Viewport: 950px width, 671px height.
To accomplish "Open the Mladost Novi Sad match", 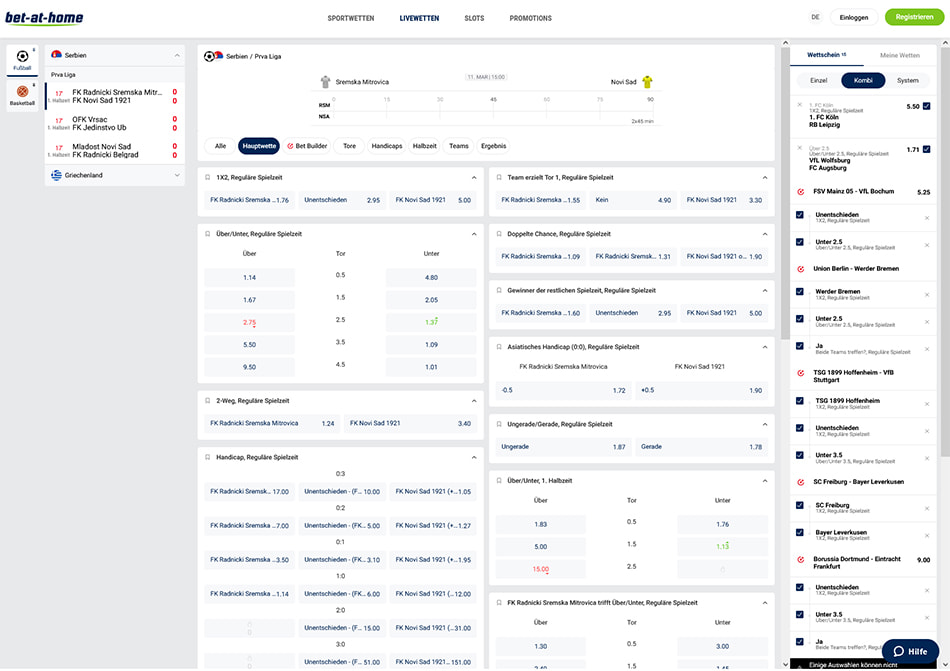I will coord(115,151).
